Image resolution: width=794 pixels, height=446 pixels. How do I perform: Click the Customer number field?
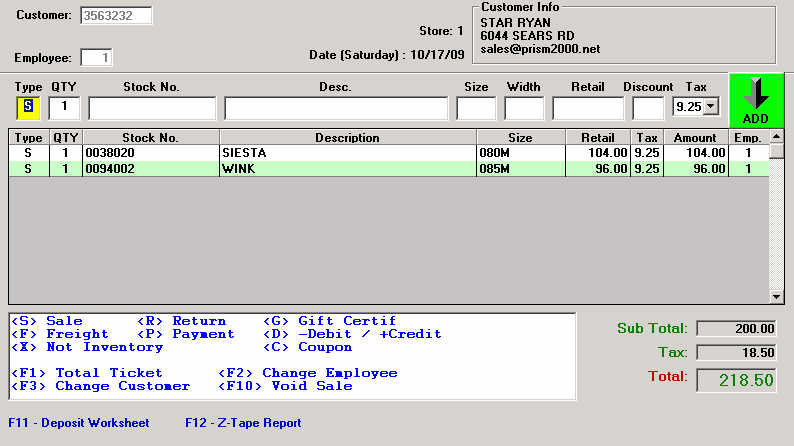[x=116, y=16]
